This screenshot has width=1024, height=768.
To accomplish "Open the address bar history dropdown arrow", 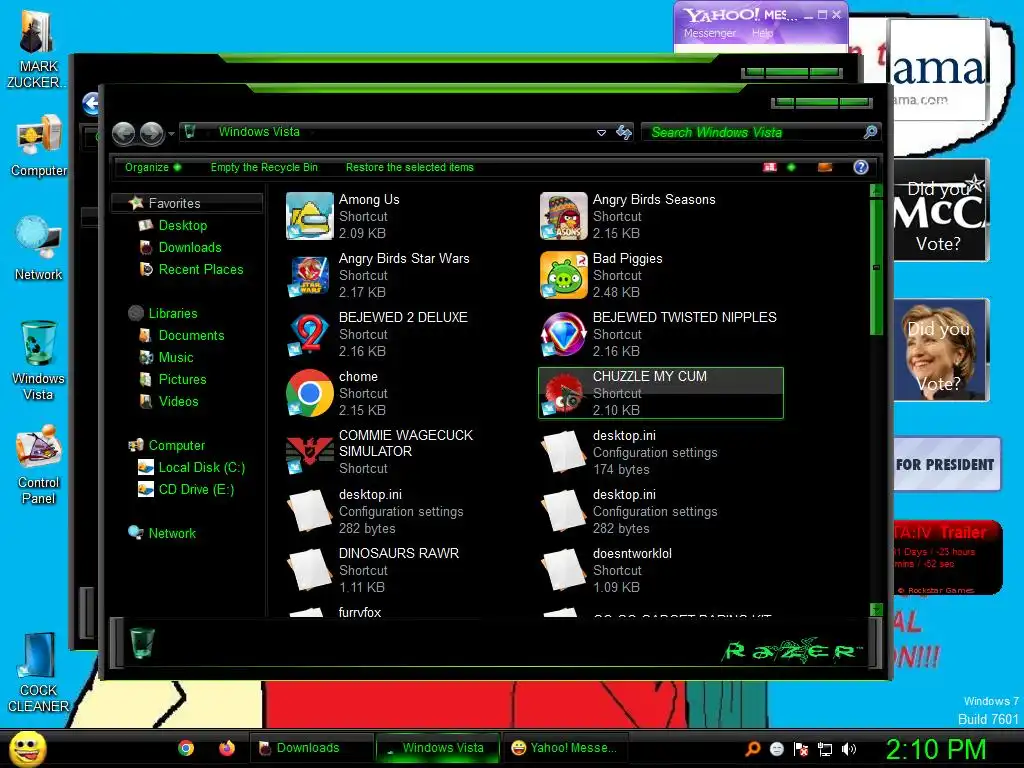I will (x=601, y=133).
